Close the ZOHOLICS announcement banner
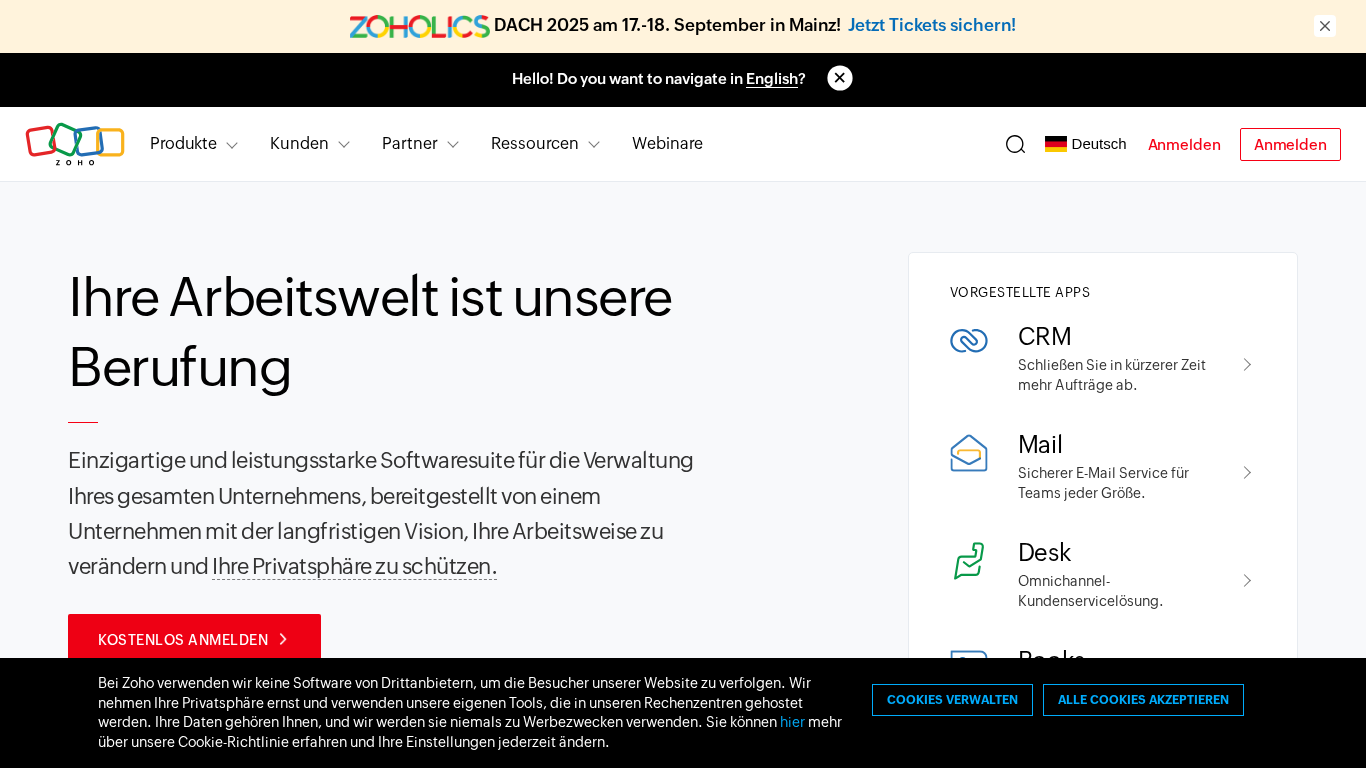The width and height of the screenshot is (1366, 768). click(1325, 26)
